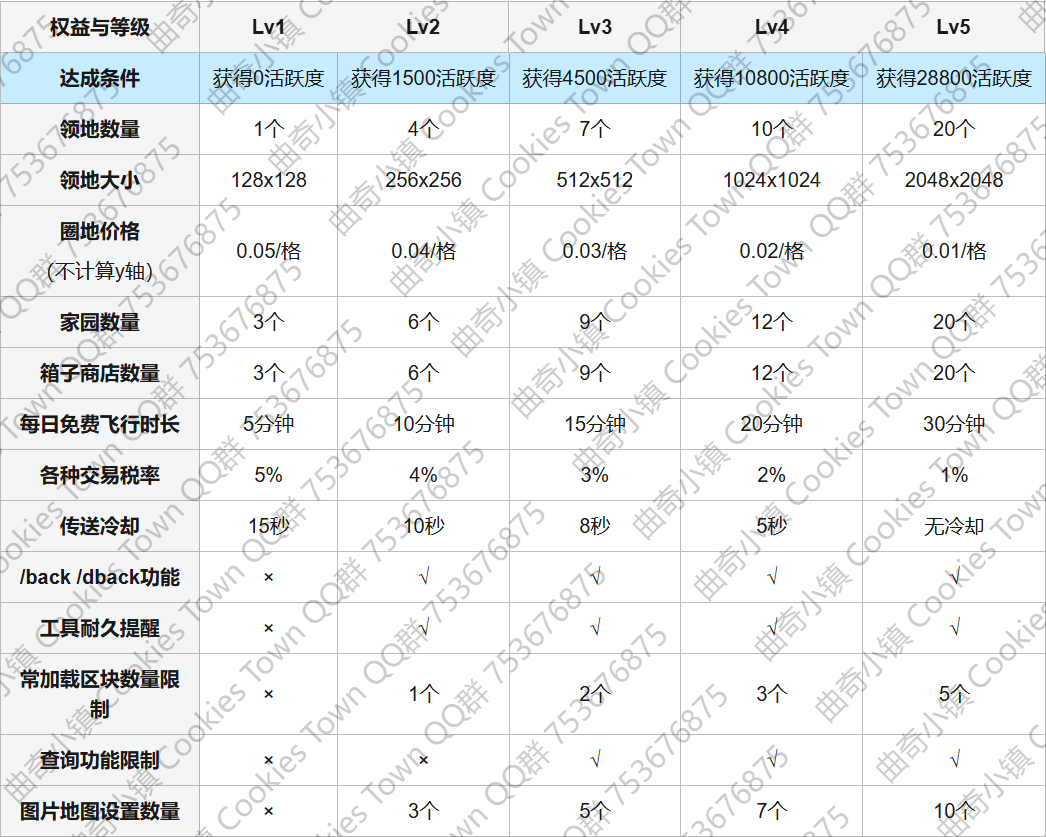Click the 每日免费飞行时长 row label
This screenshot has width=1046, height=837.
(x=99, y=424)
